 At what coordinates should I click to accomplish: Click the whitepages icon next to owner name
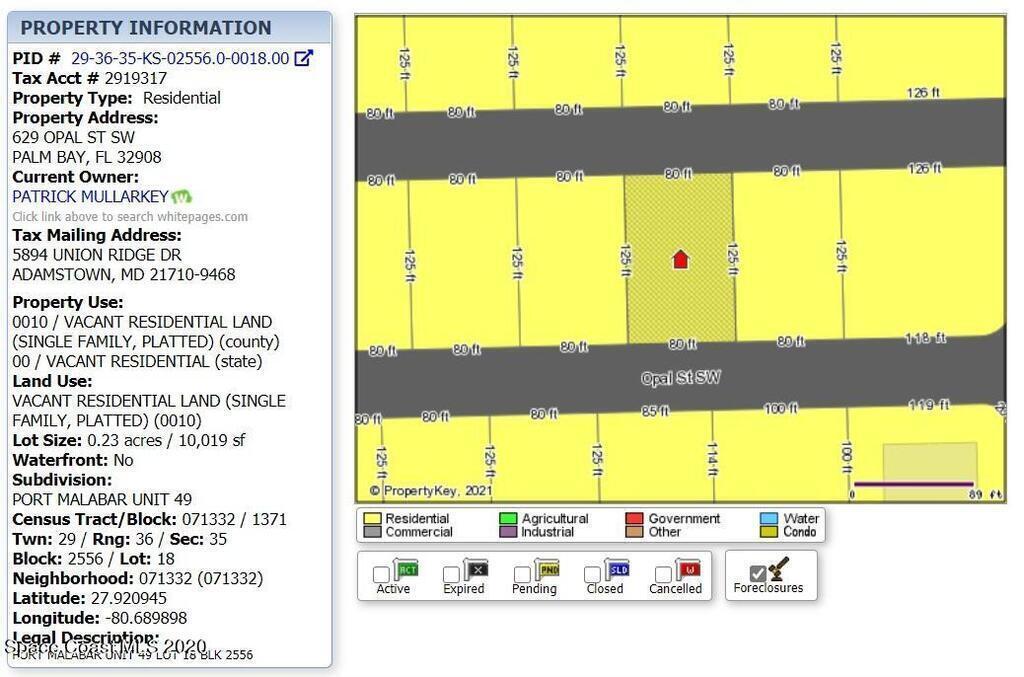click(182, 197)
